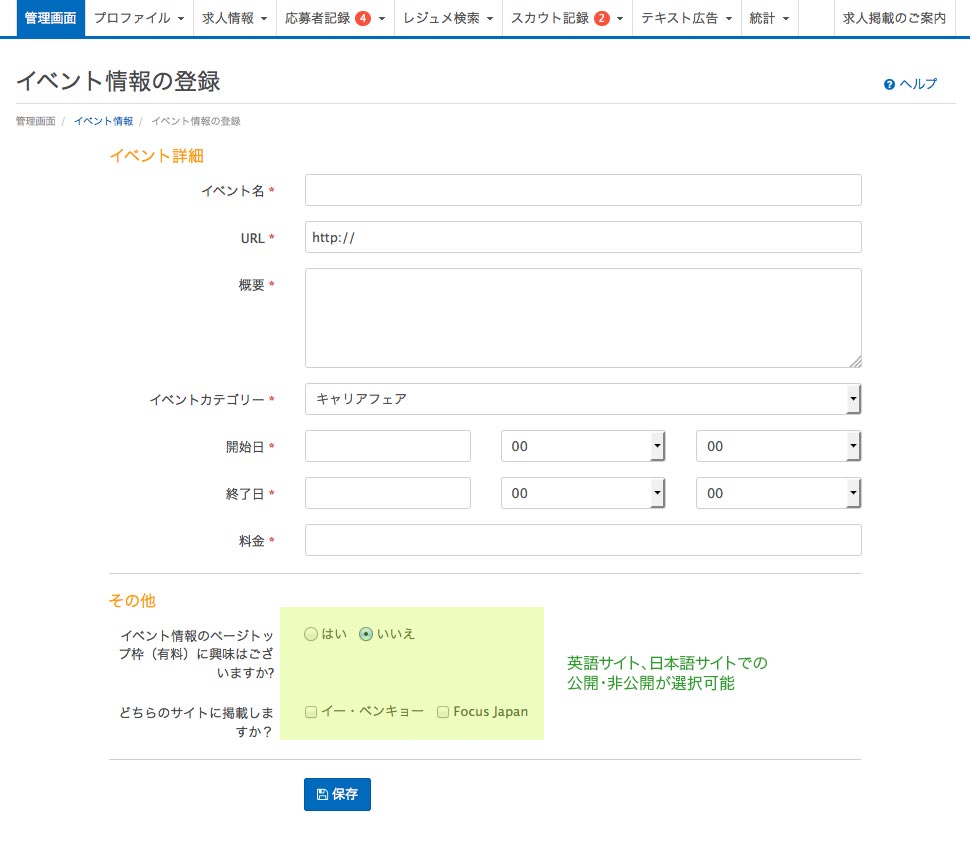Focus the URL input field

click(x=583, y=237)
